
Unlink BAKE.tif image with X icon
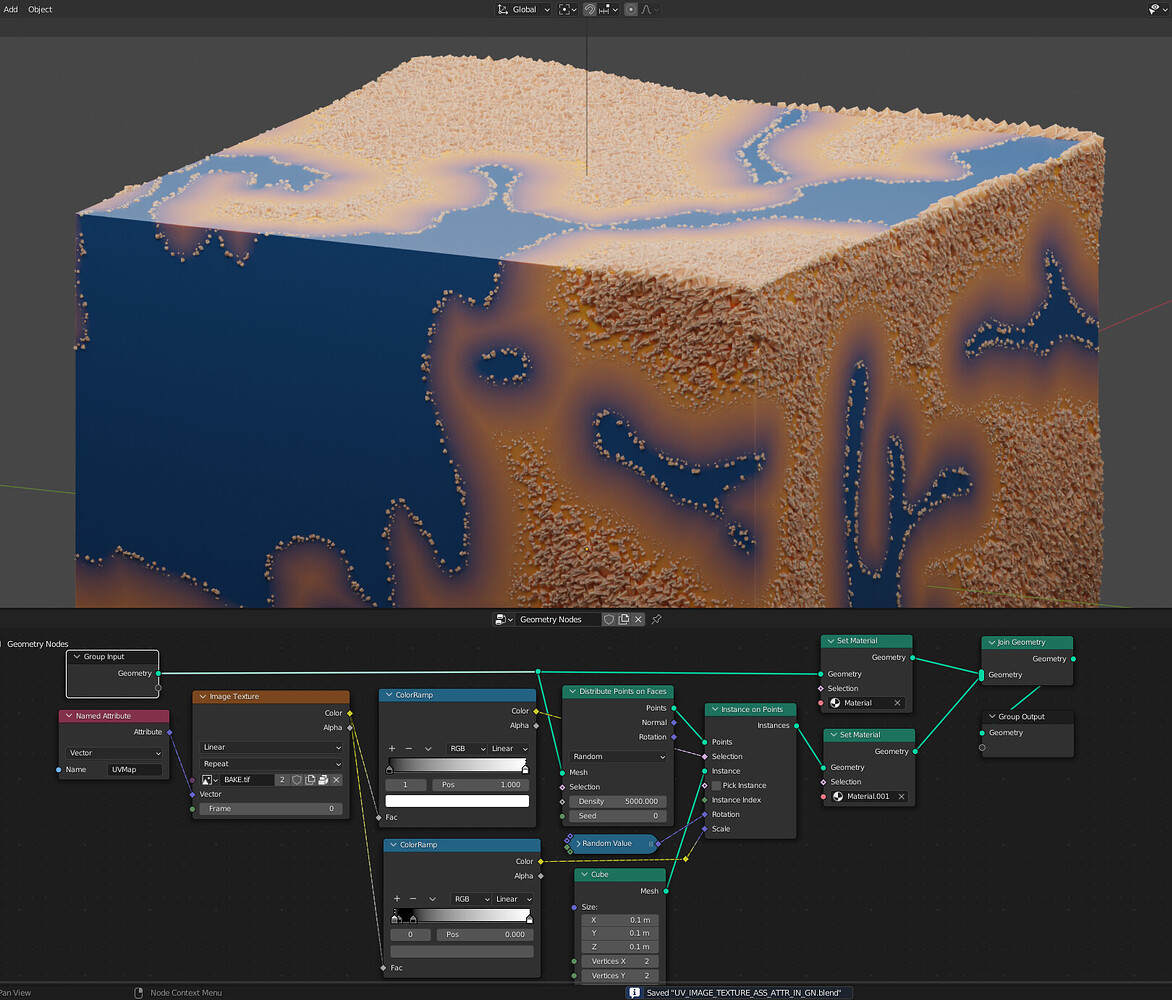coord(336,780)
